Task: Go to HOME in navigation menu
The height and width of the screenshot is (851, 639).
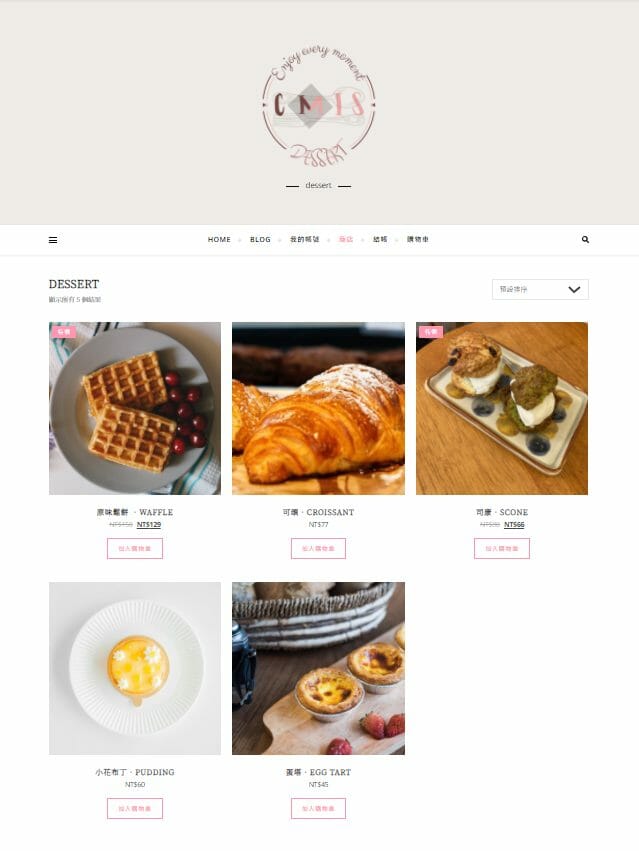Action: click(219, 239)
